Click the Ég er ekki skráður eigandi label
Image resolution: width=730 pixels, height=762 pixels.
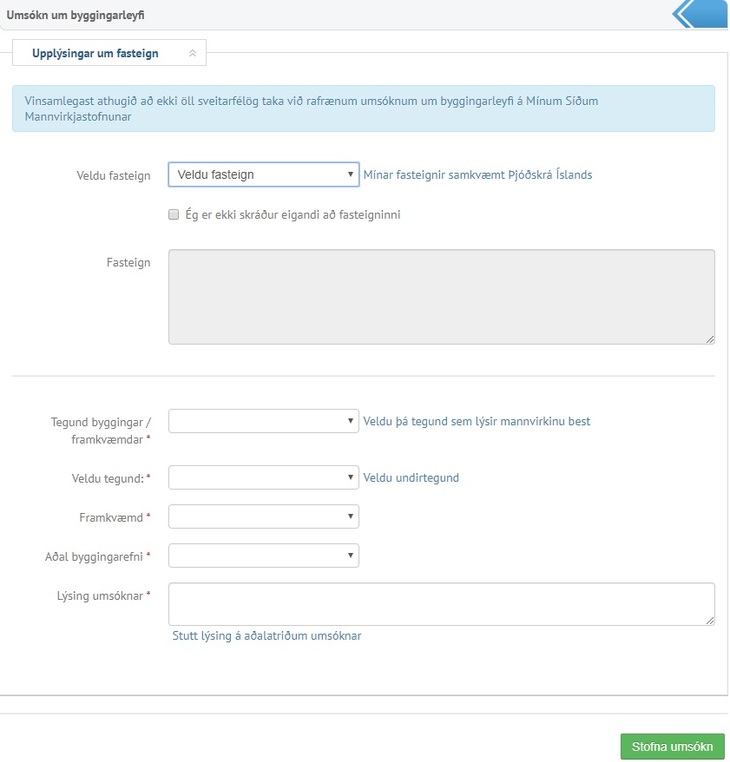[293, 215]
